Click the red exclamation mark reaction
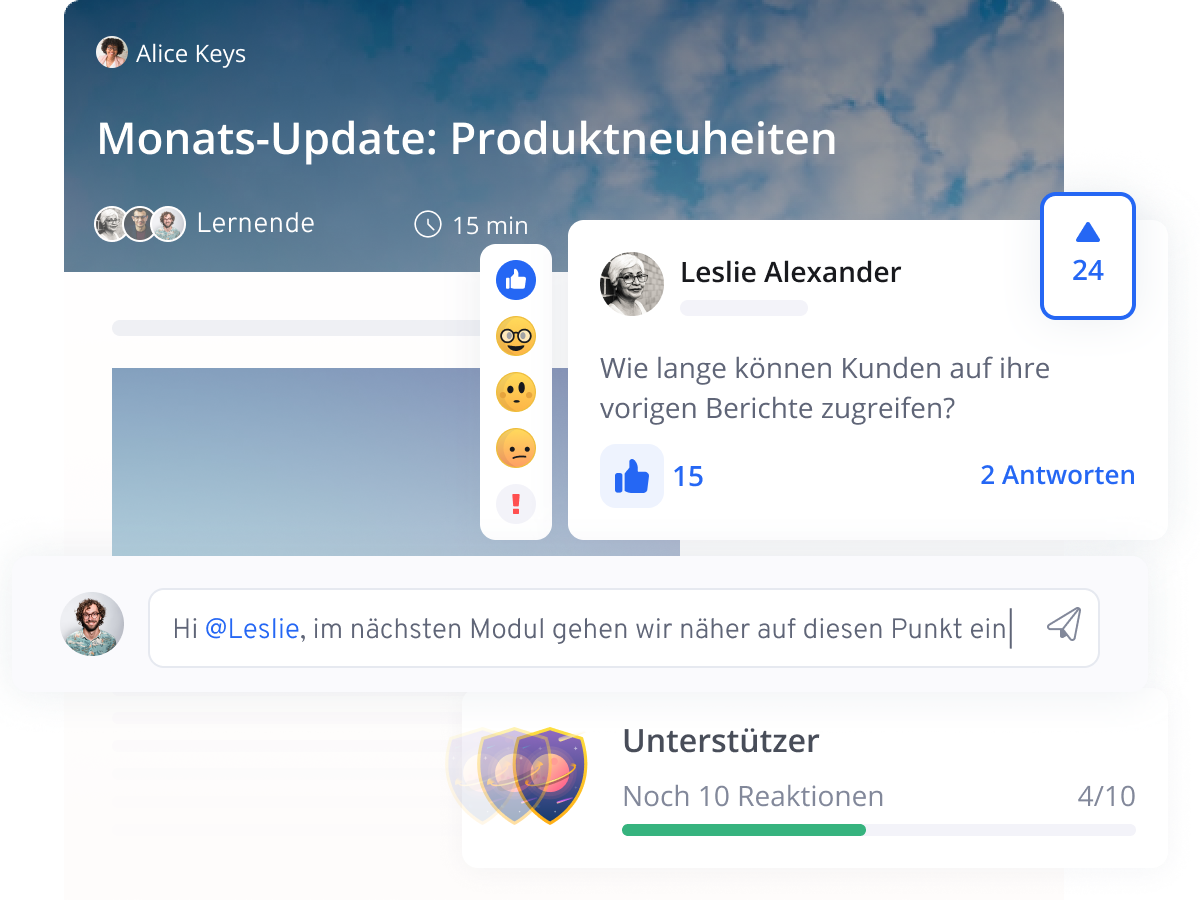Screen dimensions: 1200x900 pos(514,504)
